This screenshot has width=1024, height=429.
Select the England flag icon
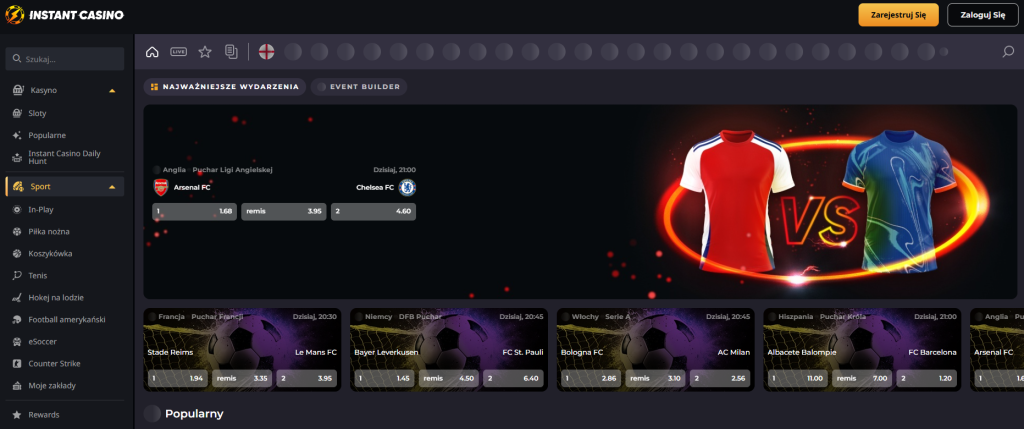tap(267, 52)
